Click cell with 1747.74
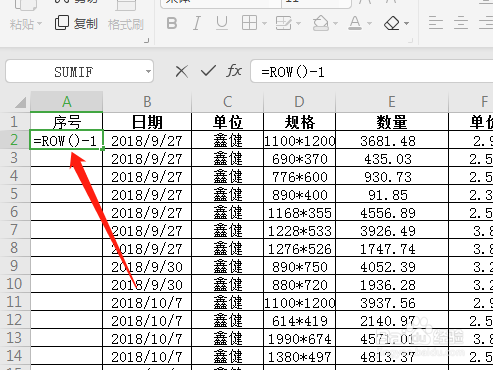The height and width of the screenshot is (370, 493). tap(392, 248)
